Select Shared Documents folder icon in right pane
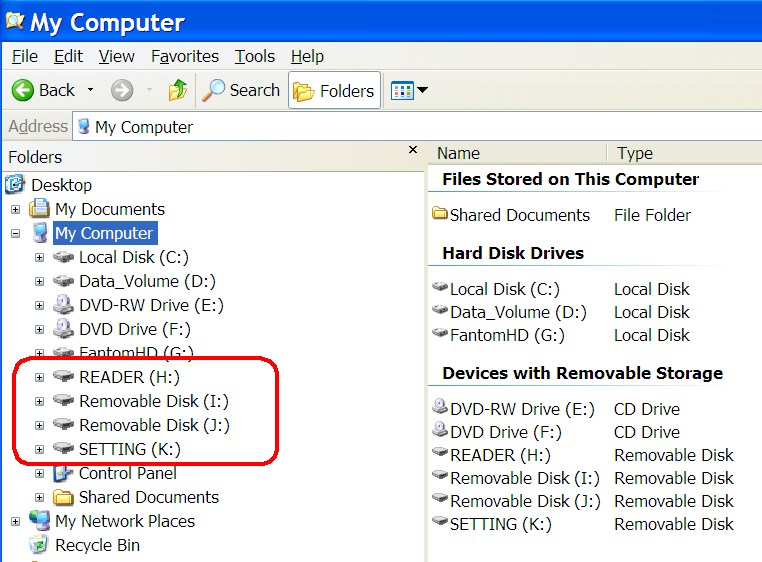The width and height of the screenshot is (762, 562). (440, 213)
